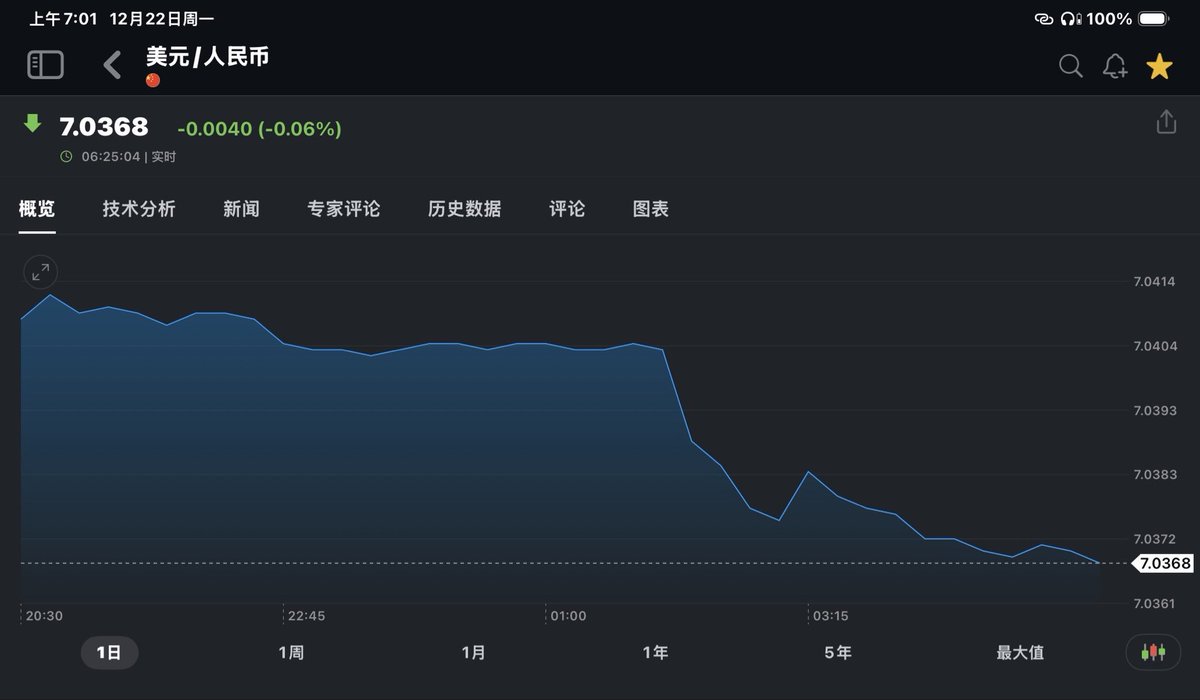
Task: Select the 1年 chart range
Action: [x=655, y=652]
